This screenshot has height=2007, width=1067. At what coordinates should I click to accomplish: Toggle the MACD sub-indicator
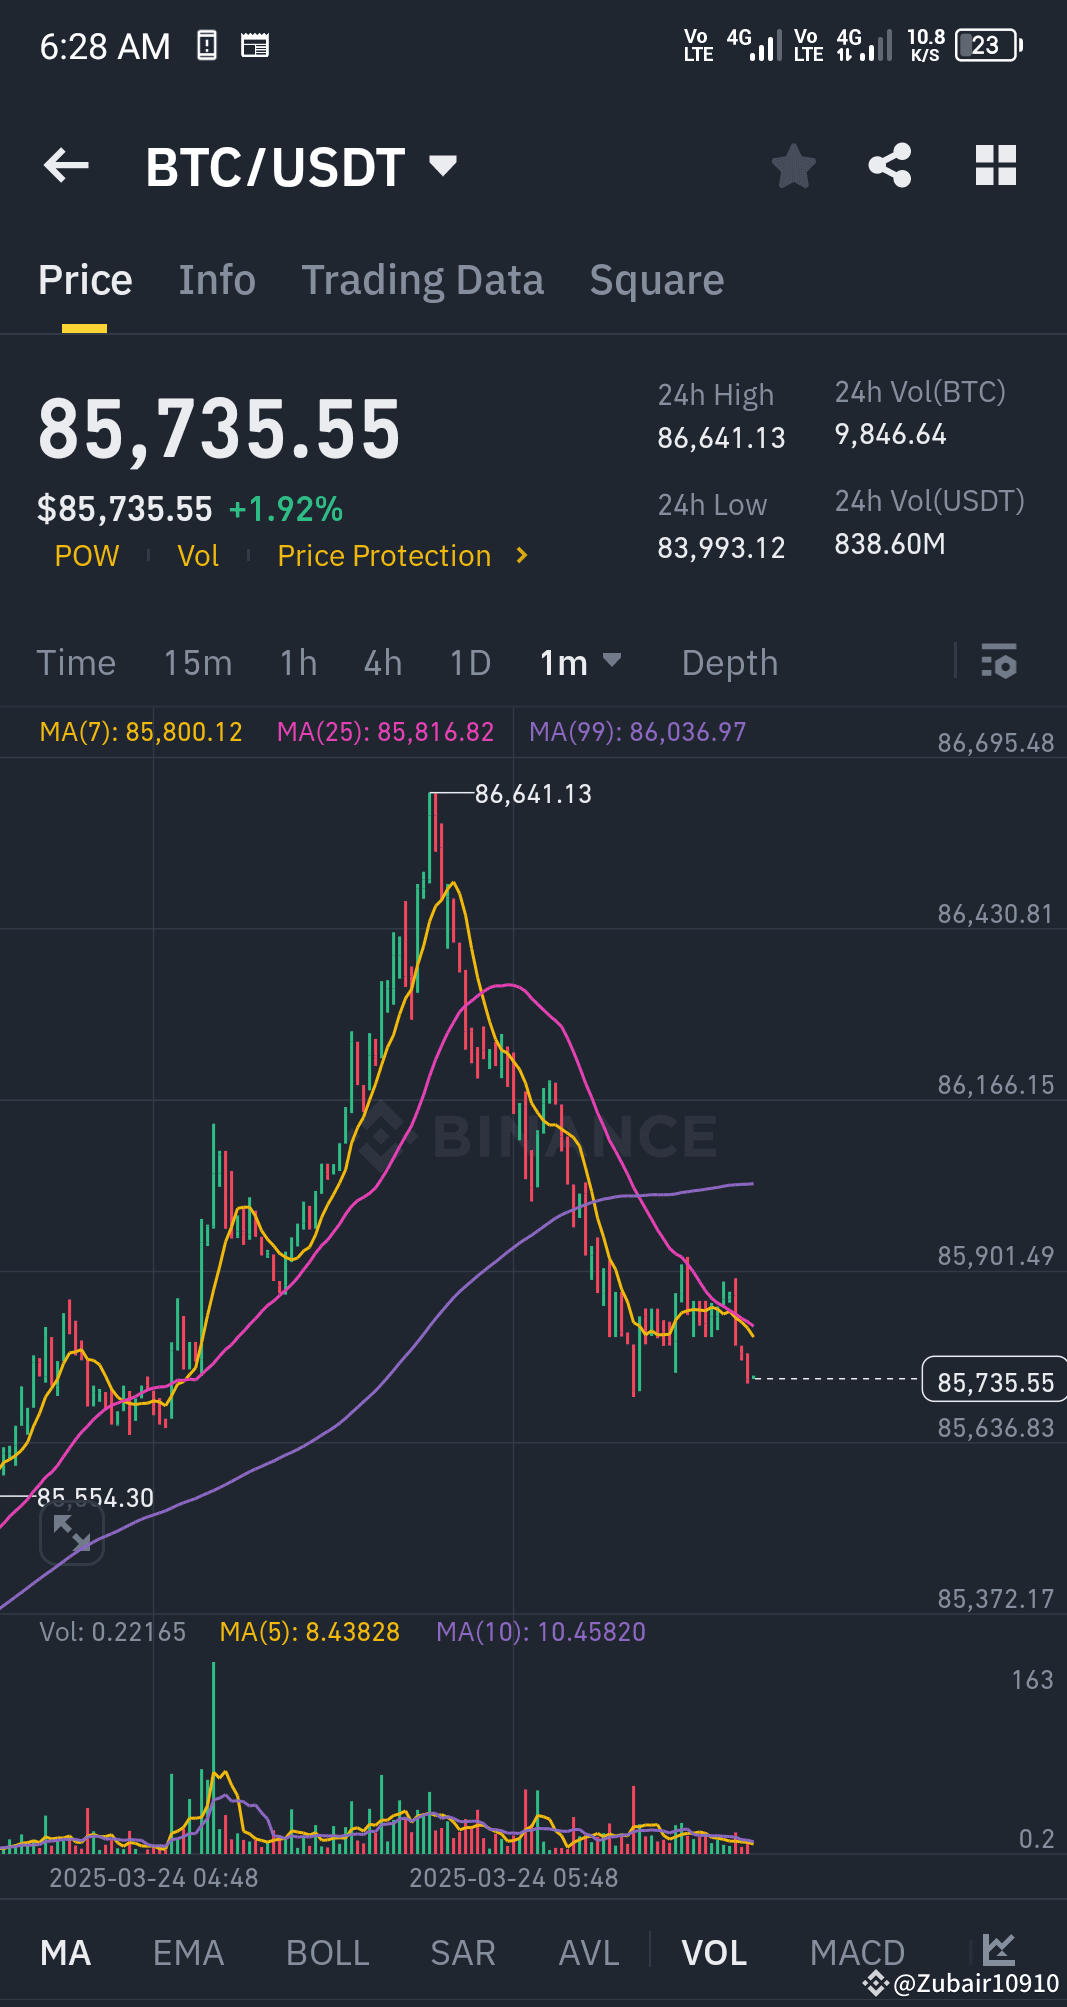857,1953
